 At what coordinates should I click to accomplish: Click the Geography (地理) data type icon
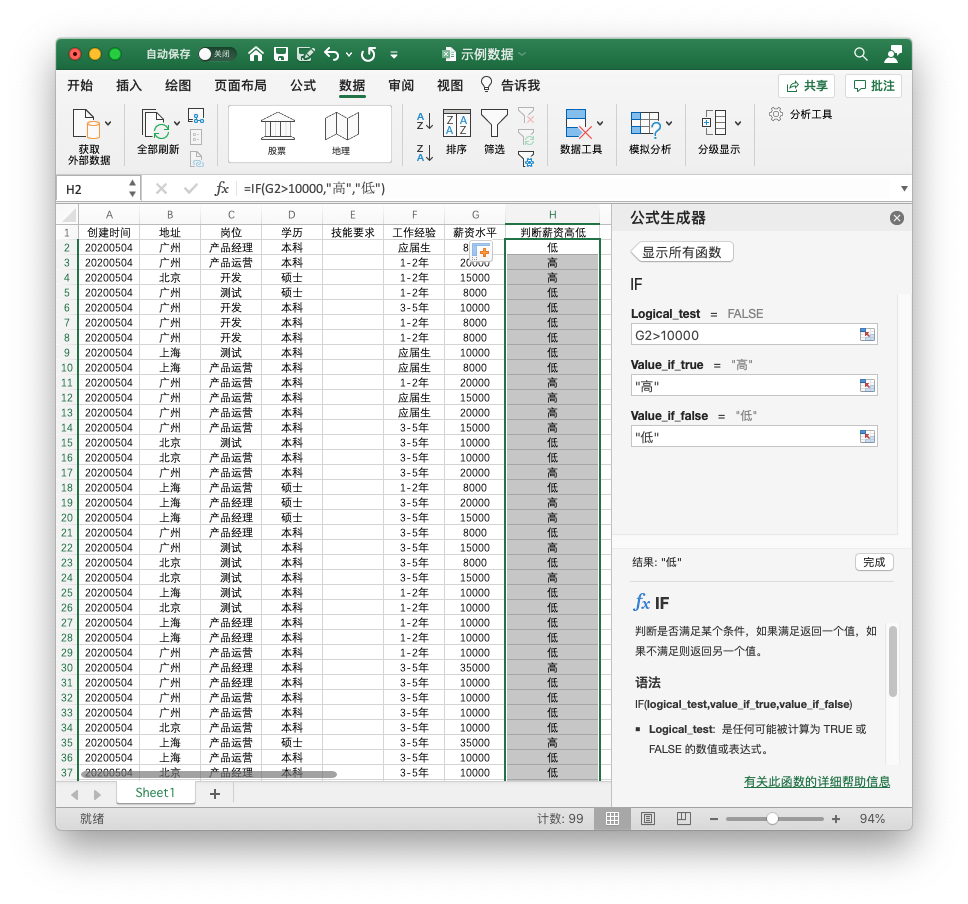[341, 127]
